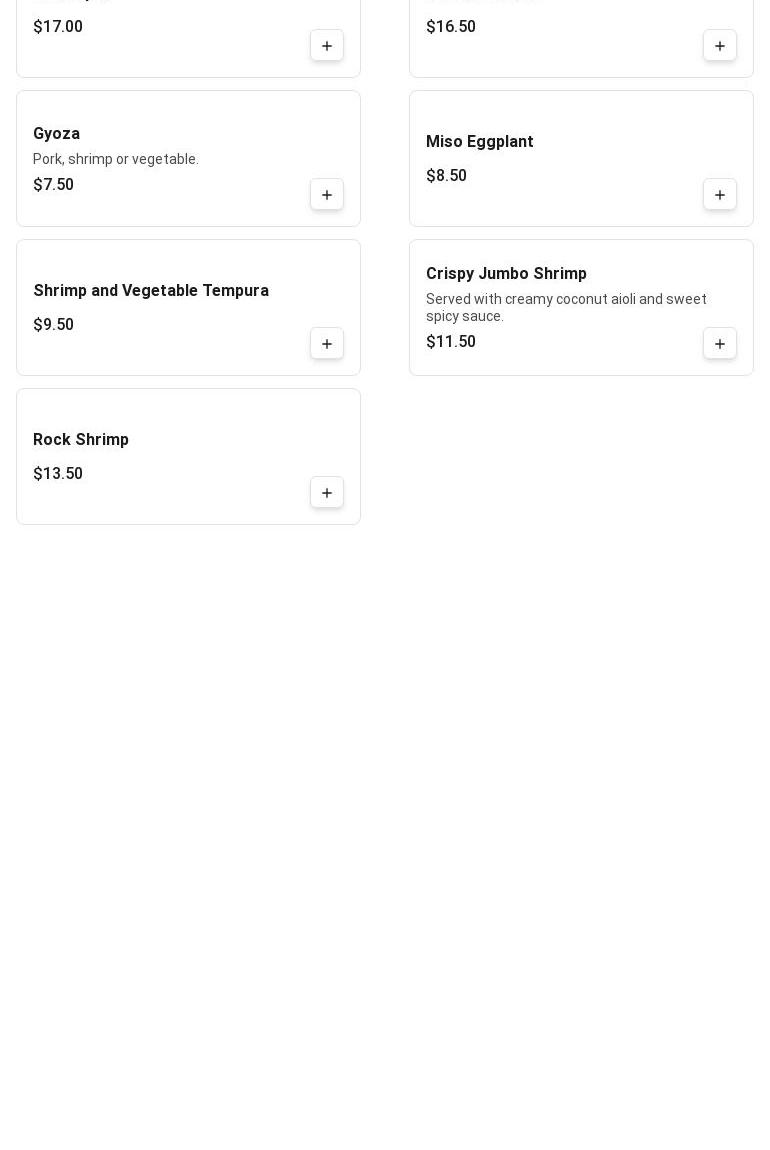
Task: Add the $17.00 item to cart
Action: point(327,46)
